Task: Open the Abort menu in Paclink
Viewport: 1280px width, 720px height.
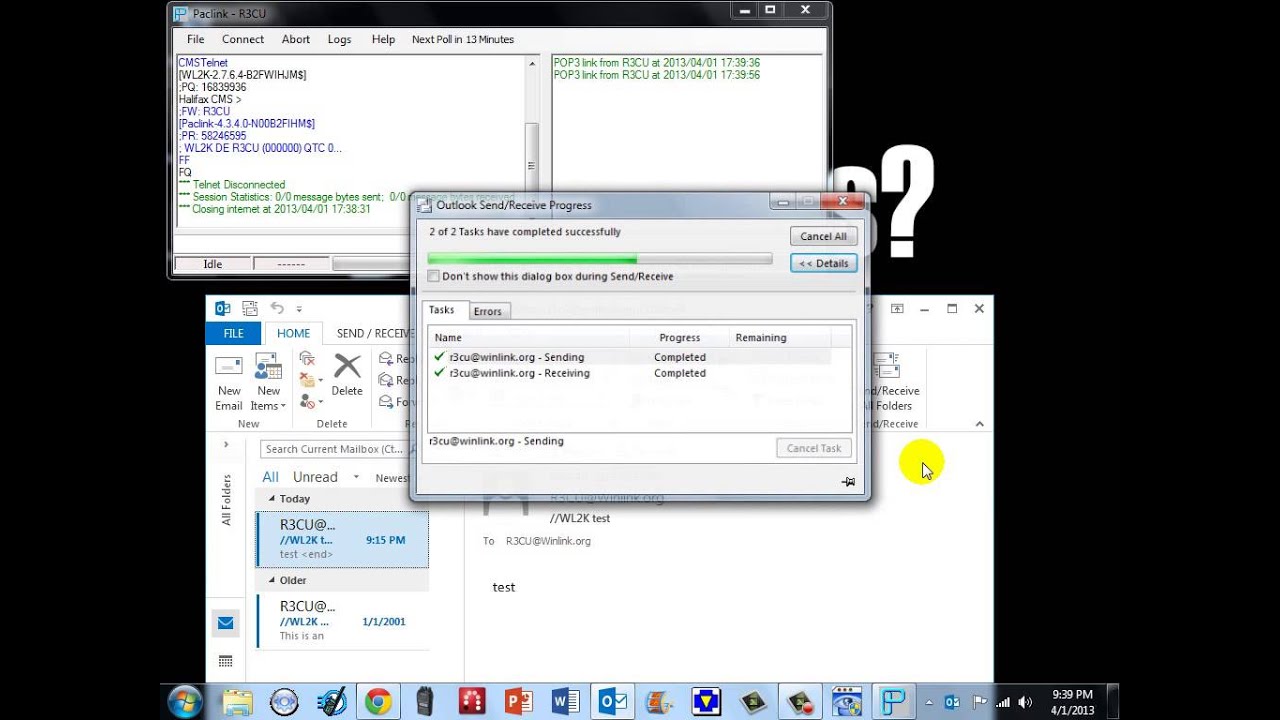Action: [x=295, y=39]
